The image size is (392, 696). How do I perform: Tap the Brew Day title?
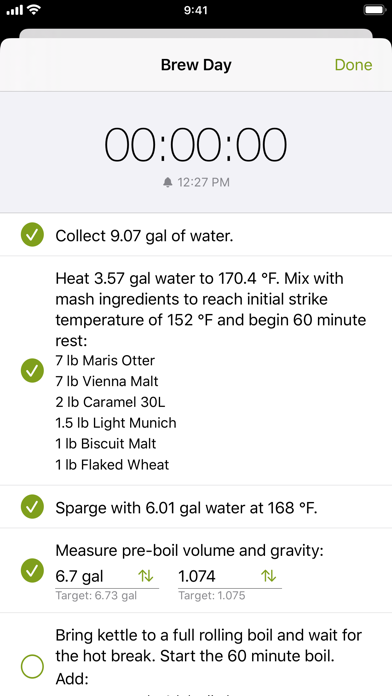[x=196, y=65]
